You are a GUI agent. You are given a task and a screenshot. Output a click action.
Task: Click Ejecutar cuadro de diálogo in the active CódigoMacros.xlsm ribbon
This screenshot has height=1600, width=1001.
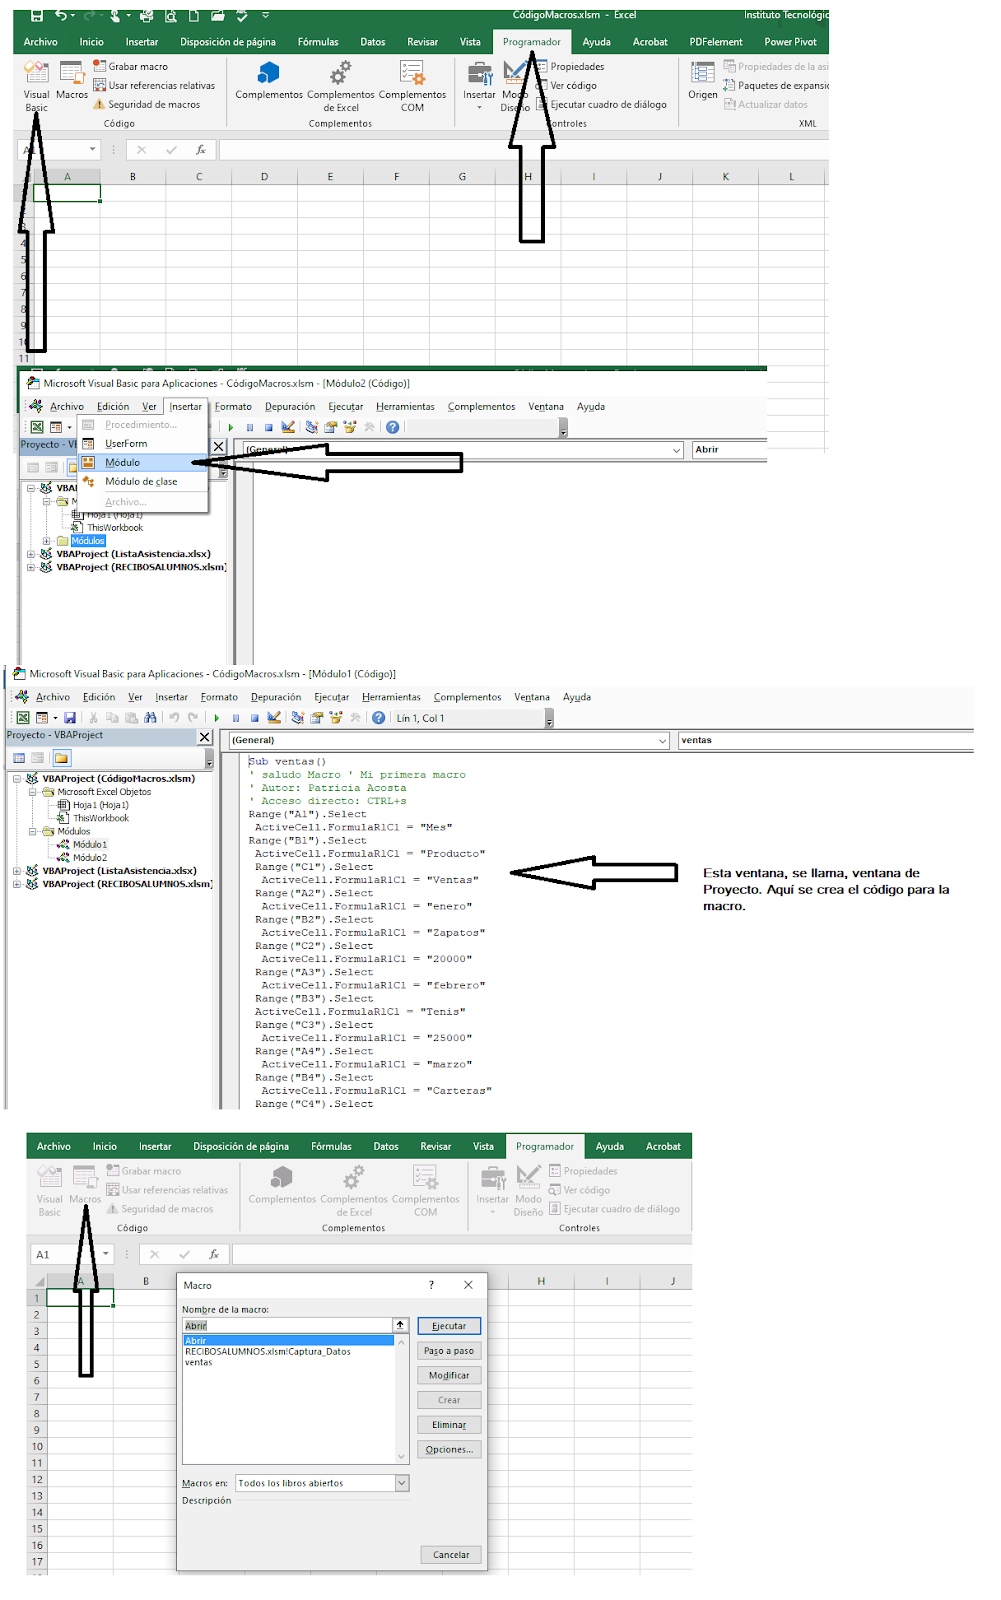click(x=601, y=104)
